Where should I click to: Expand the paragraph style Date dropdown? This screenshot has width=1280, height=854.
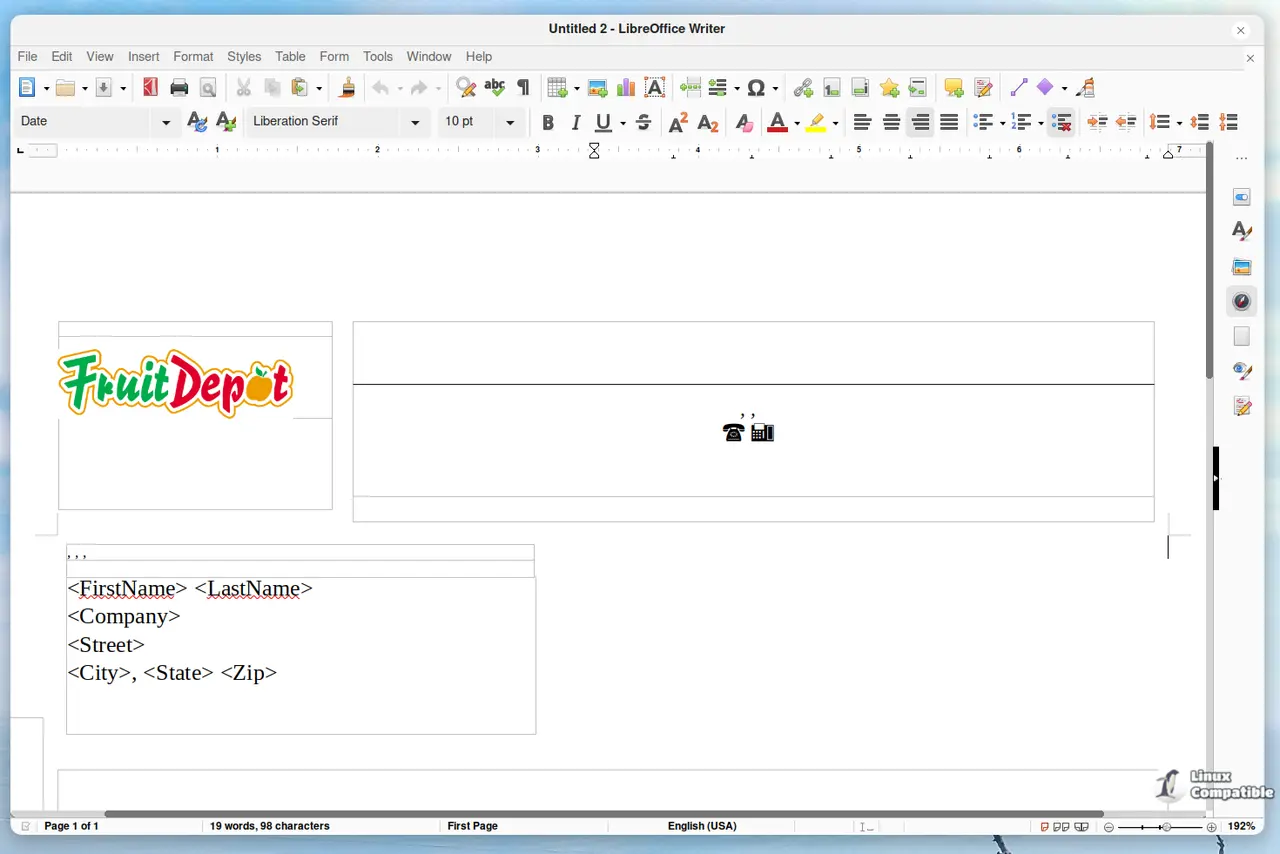166,123
